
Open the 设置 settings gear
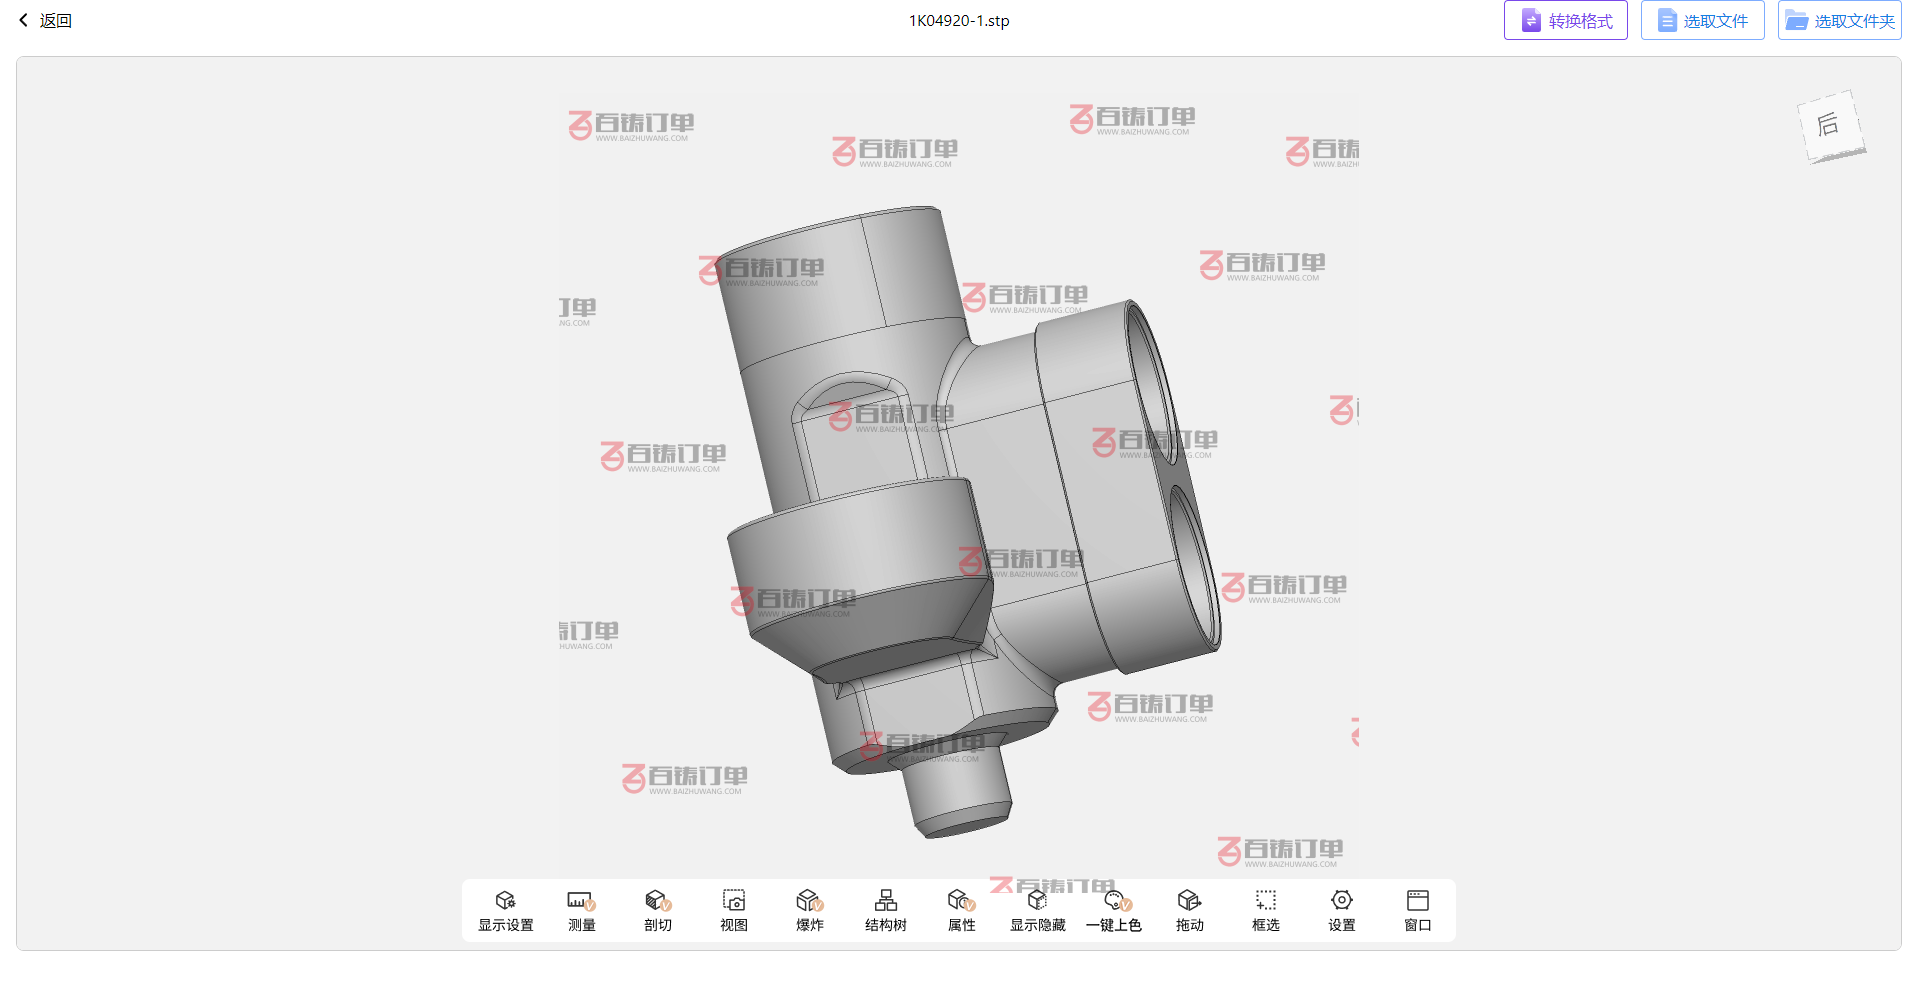click(x=1341, y=909)
